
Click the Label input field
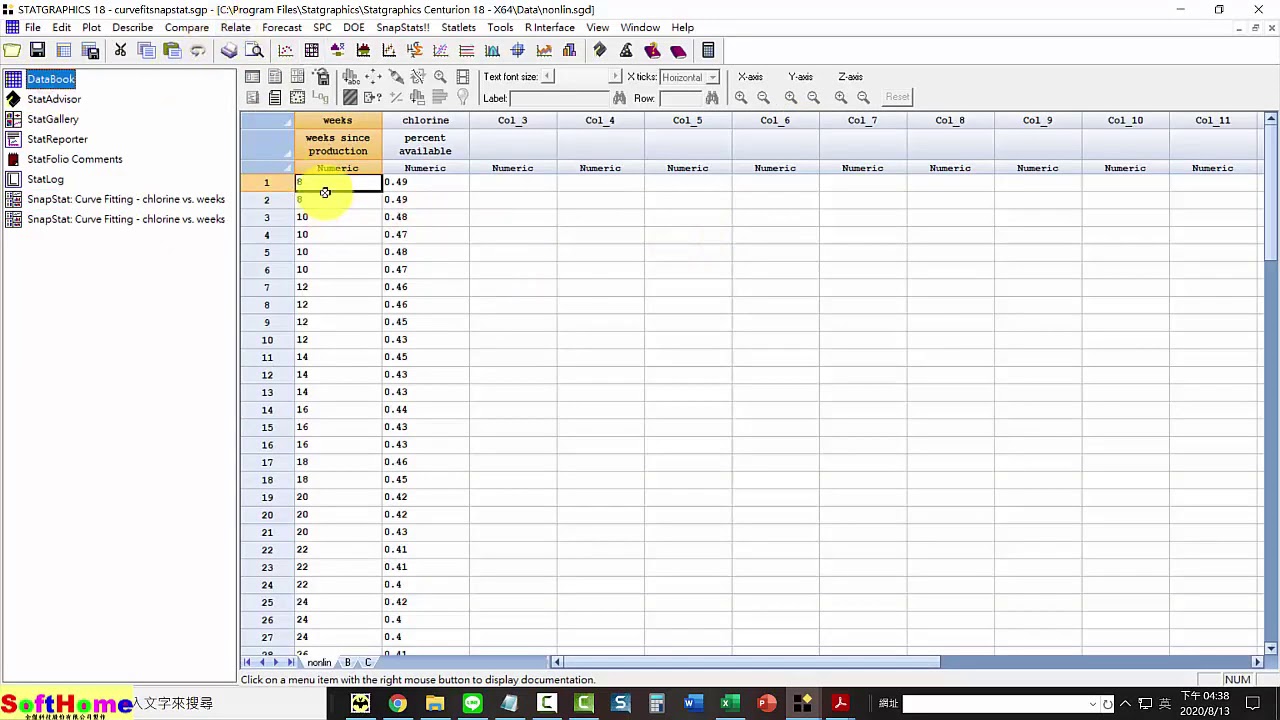coord(559,98)
